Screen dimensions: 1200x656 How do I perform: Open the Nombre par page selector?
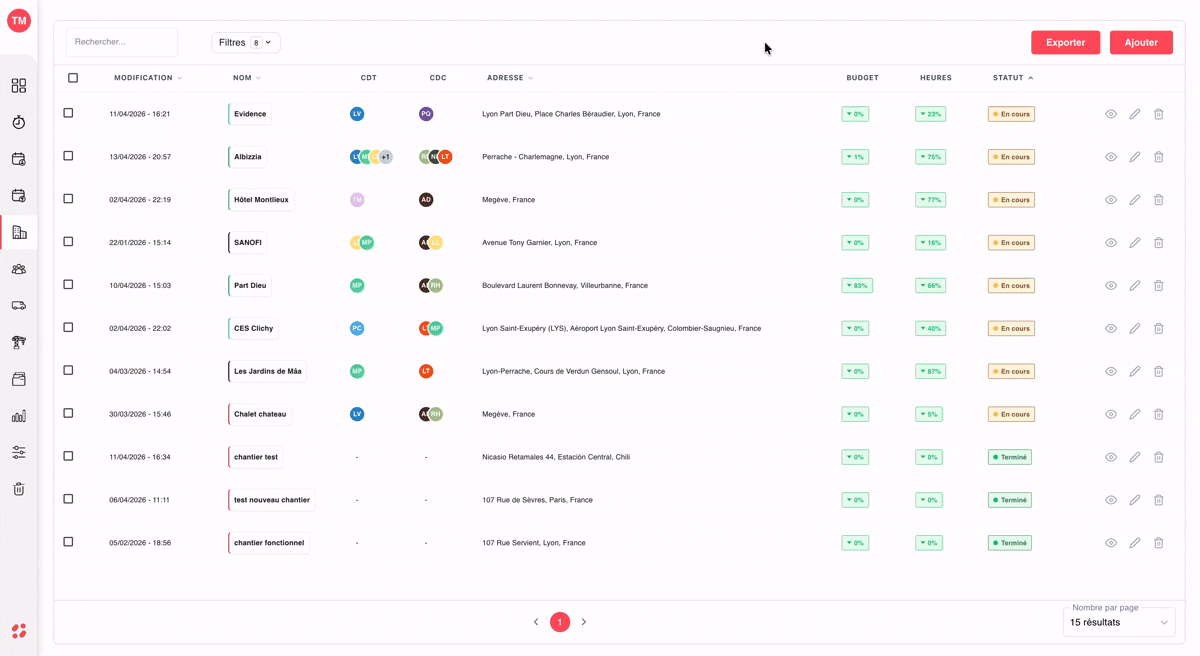pyautogui.click(x=1119, y=622)
